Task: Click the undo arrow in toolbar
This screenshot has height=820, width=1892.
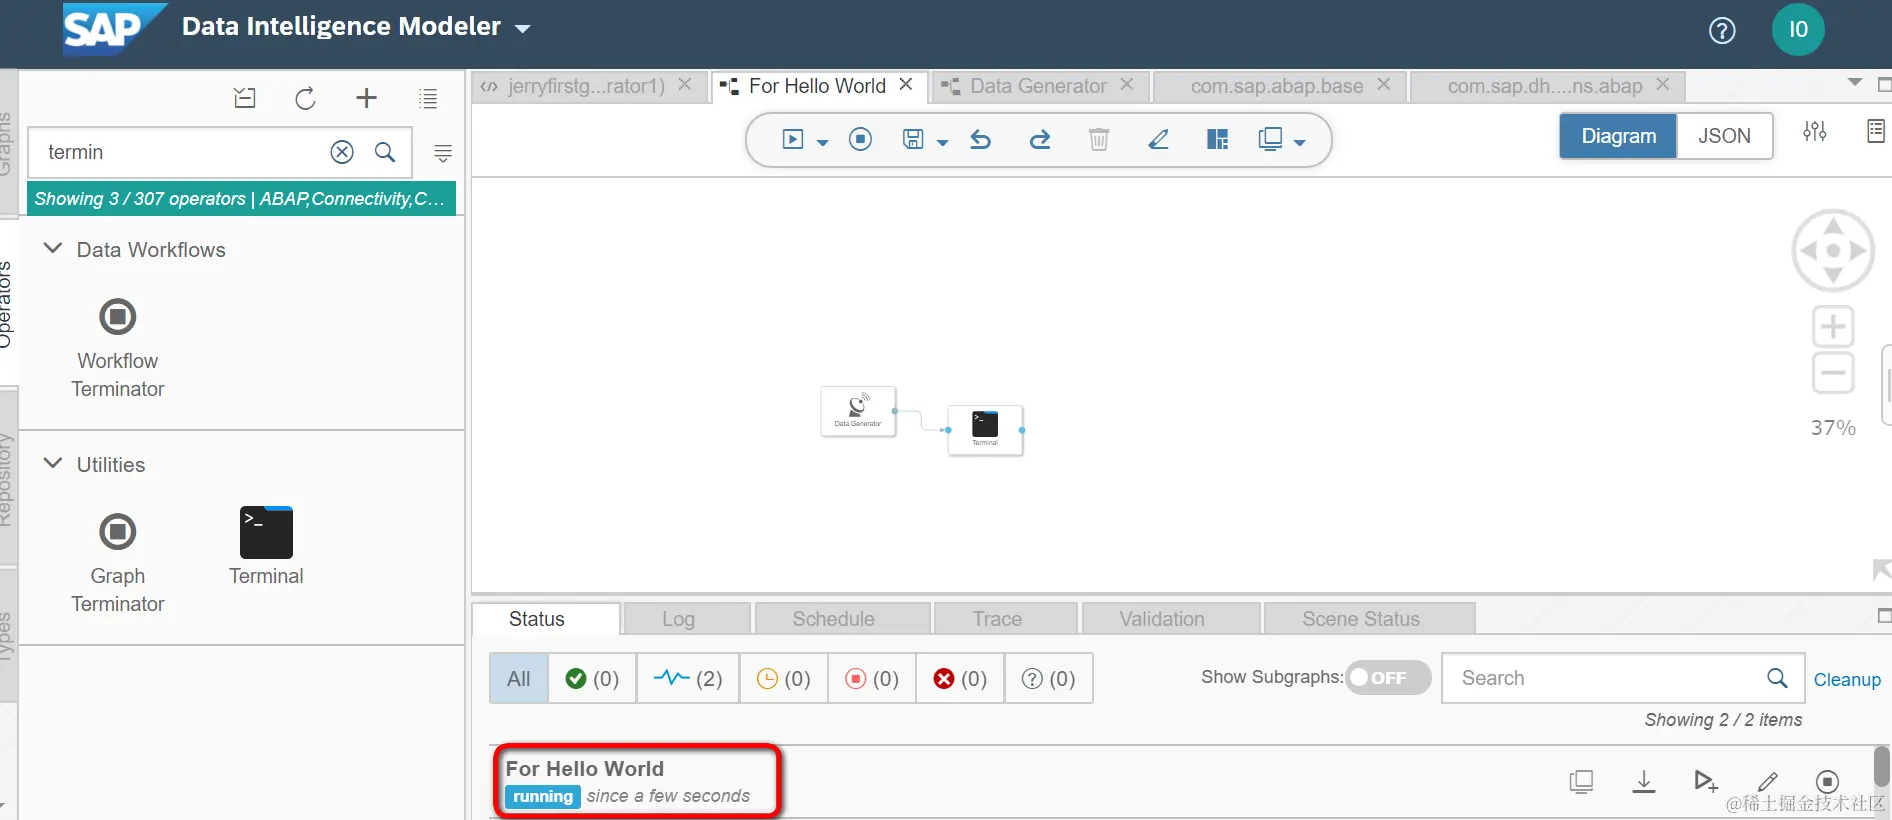Action: tap(980, 139)
